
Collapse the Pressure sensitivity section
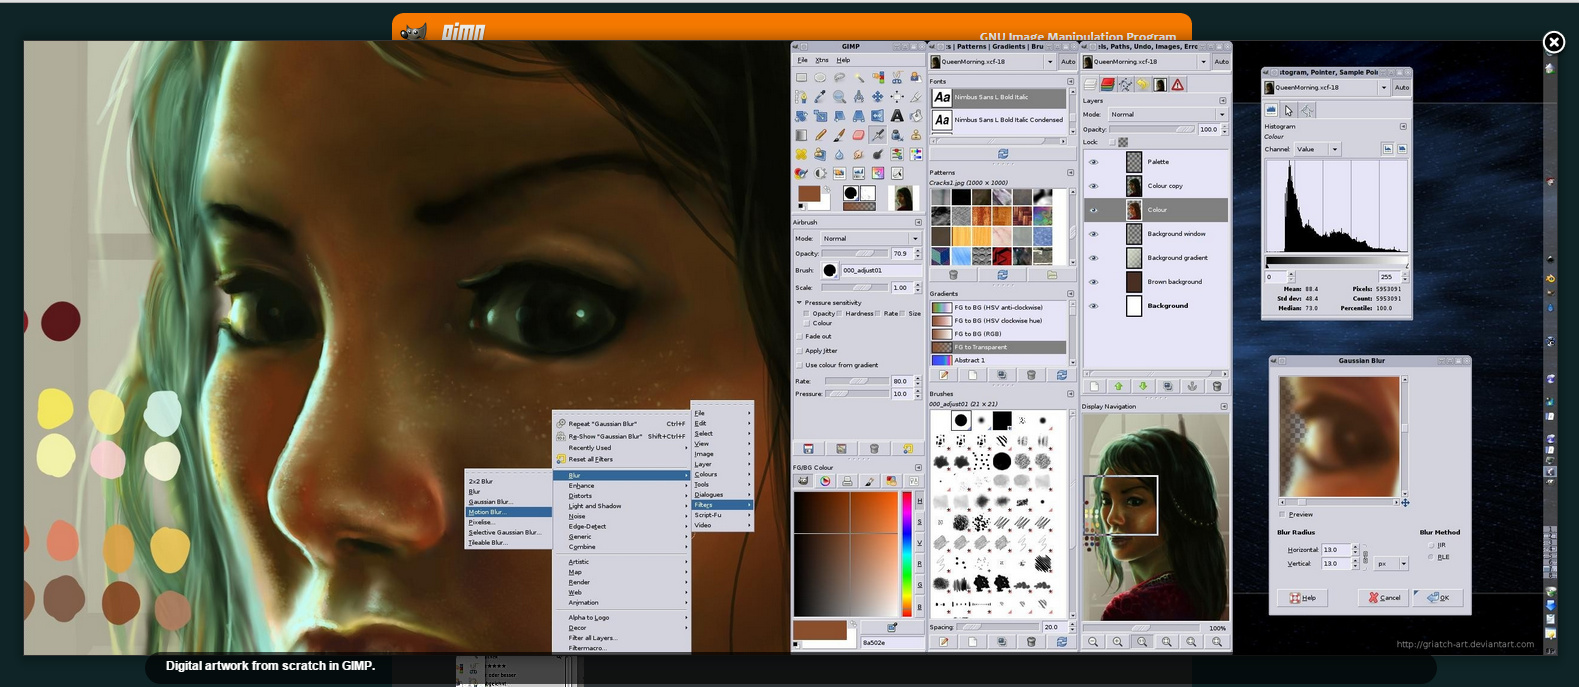pos(799,303)
